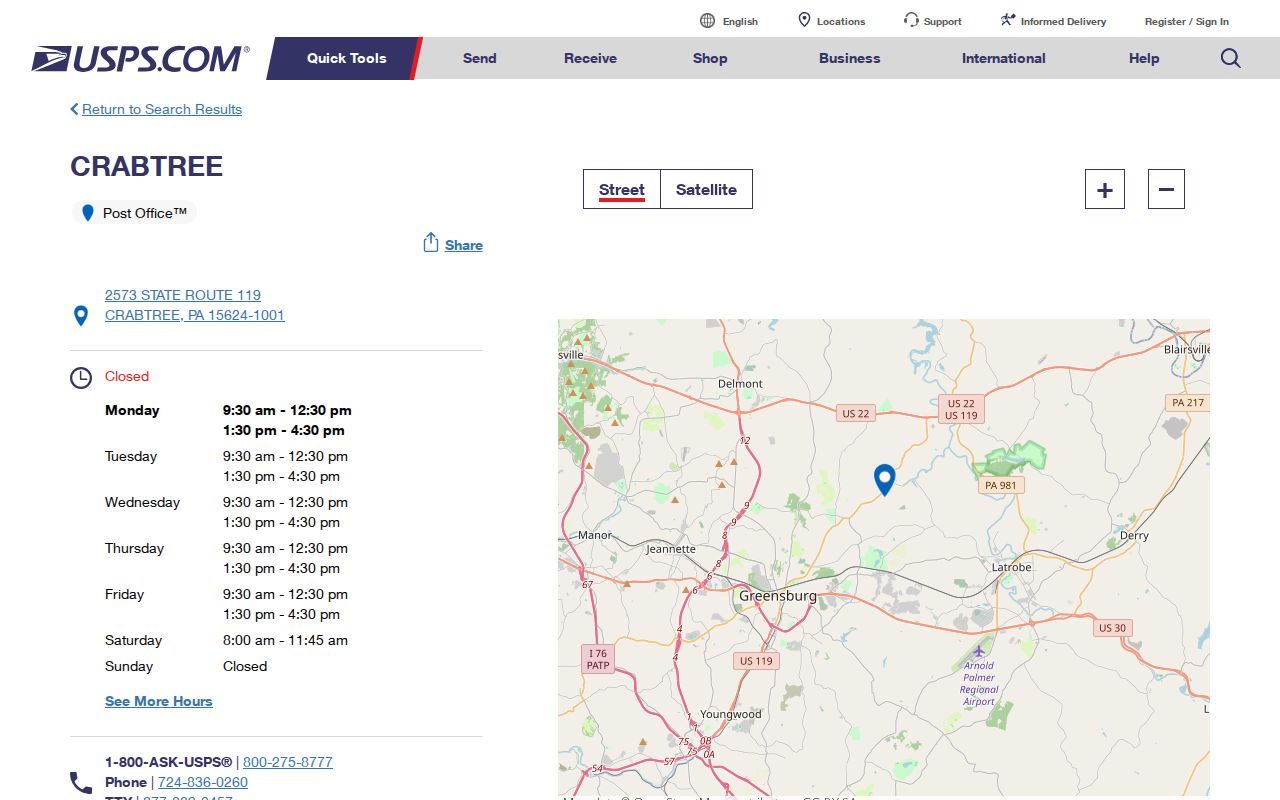
Task: Zoom out the map with minus button
Action: (x=1166, y=189)
